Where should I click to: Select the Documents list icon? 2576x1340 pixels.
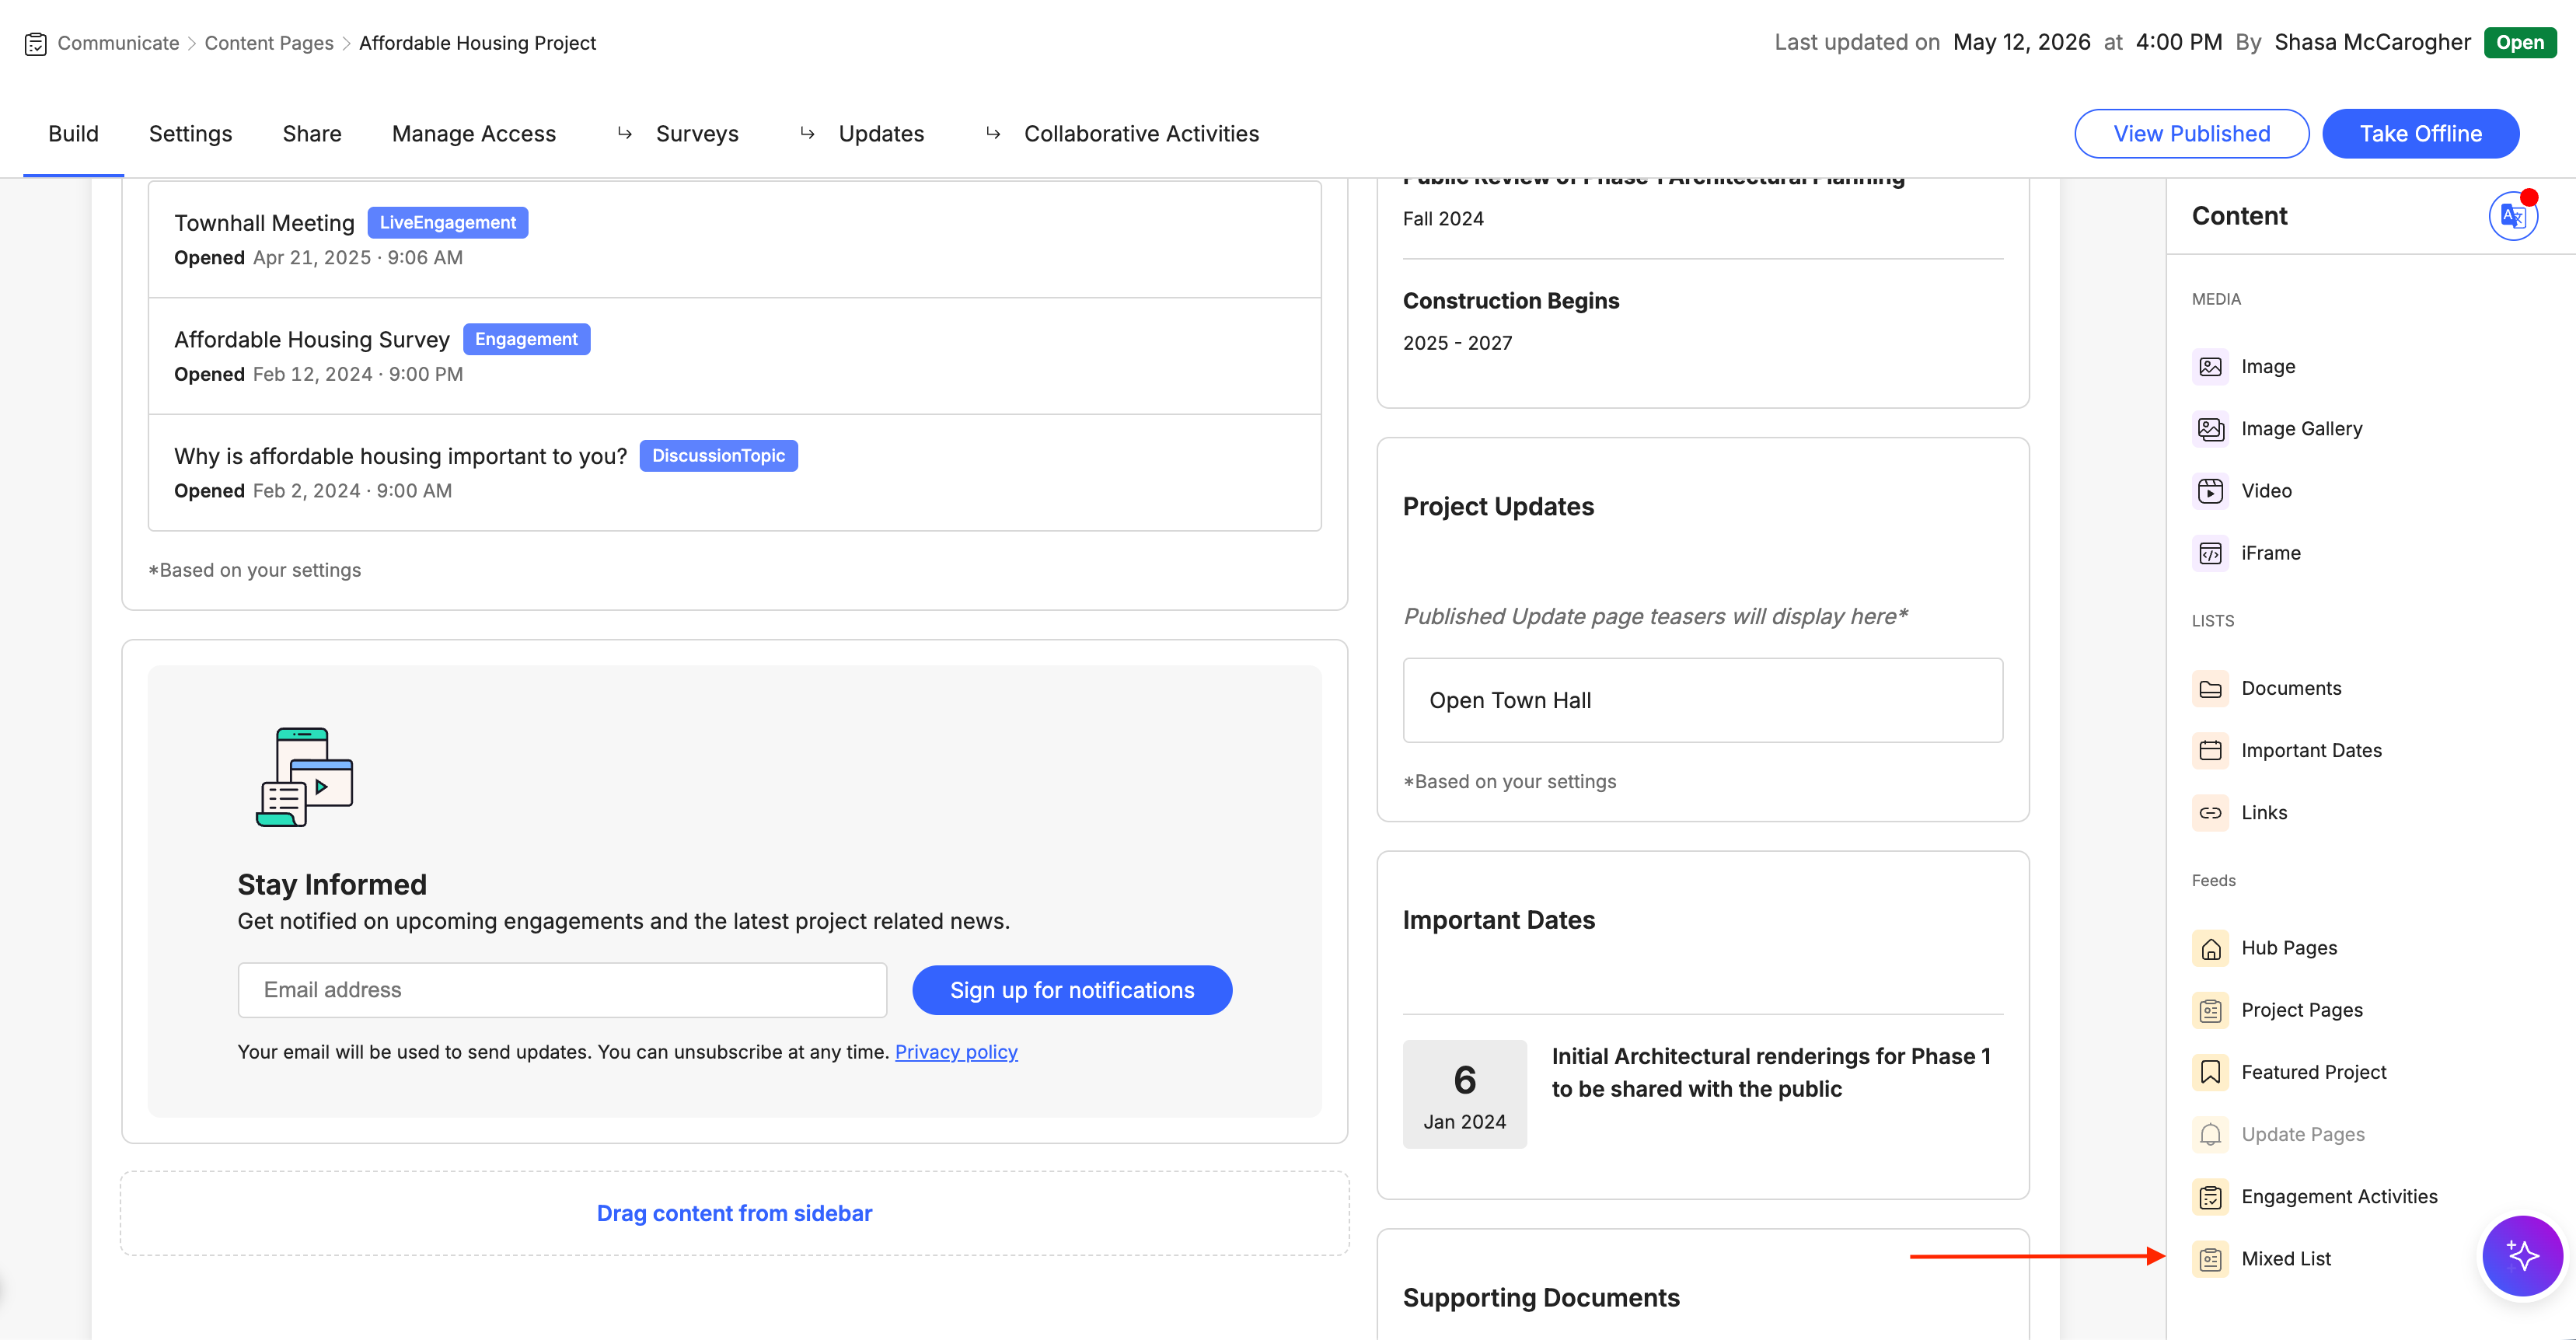point(2210,689)
